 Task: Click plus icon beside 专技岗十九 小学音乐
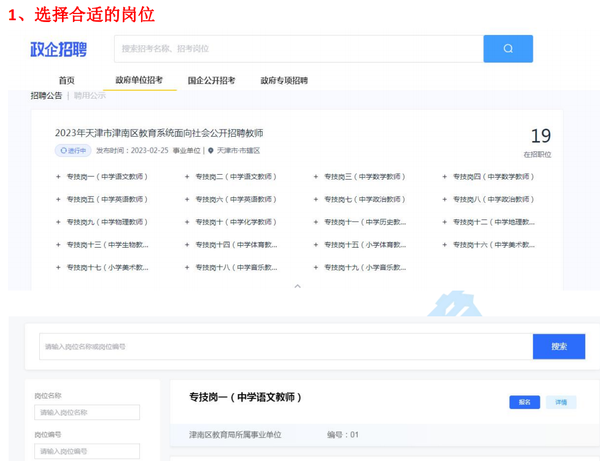pos(316,267)
